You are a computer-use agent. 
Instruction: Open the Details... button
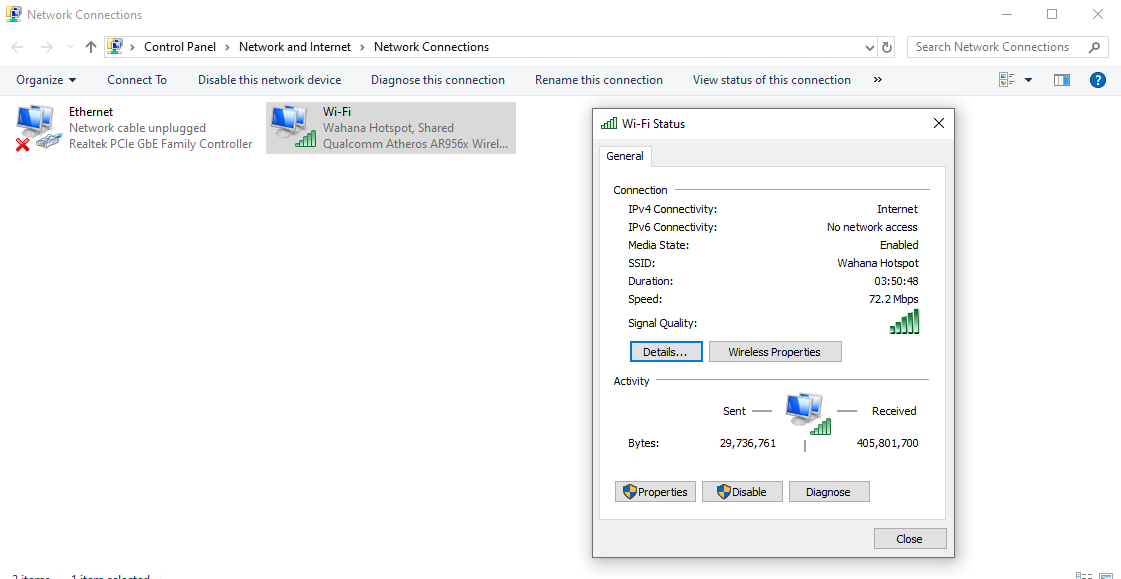click(665, 352)
